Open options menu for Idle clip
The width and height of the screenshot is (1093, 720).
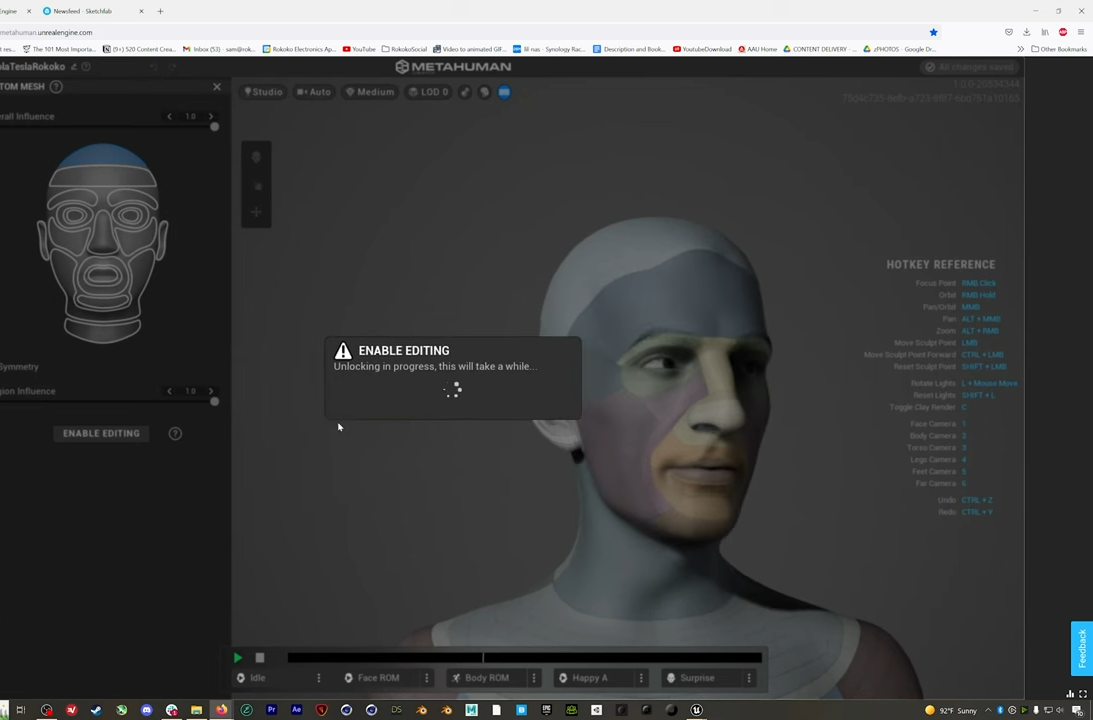coord(319,677)
